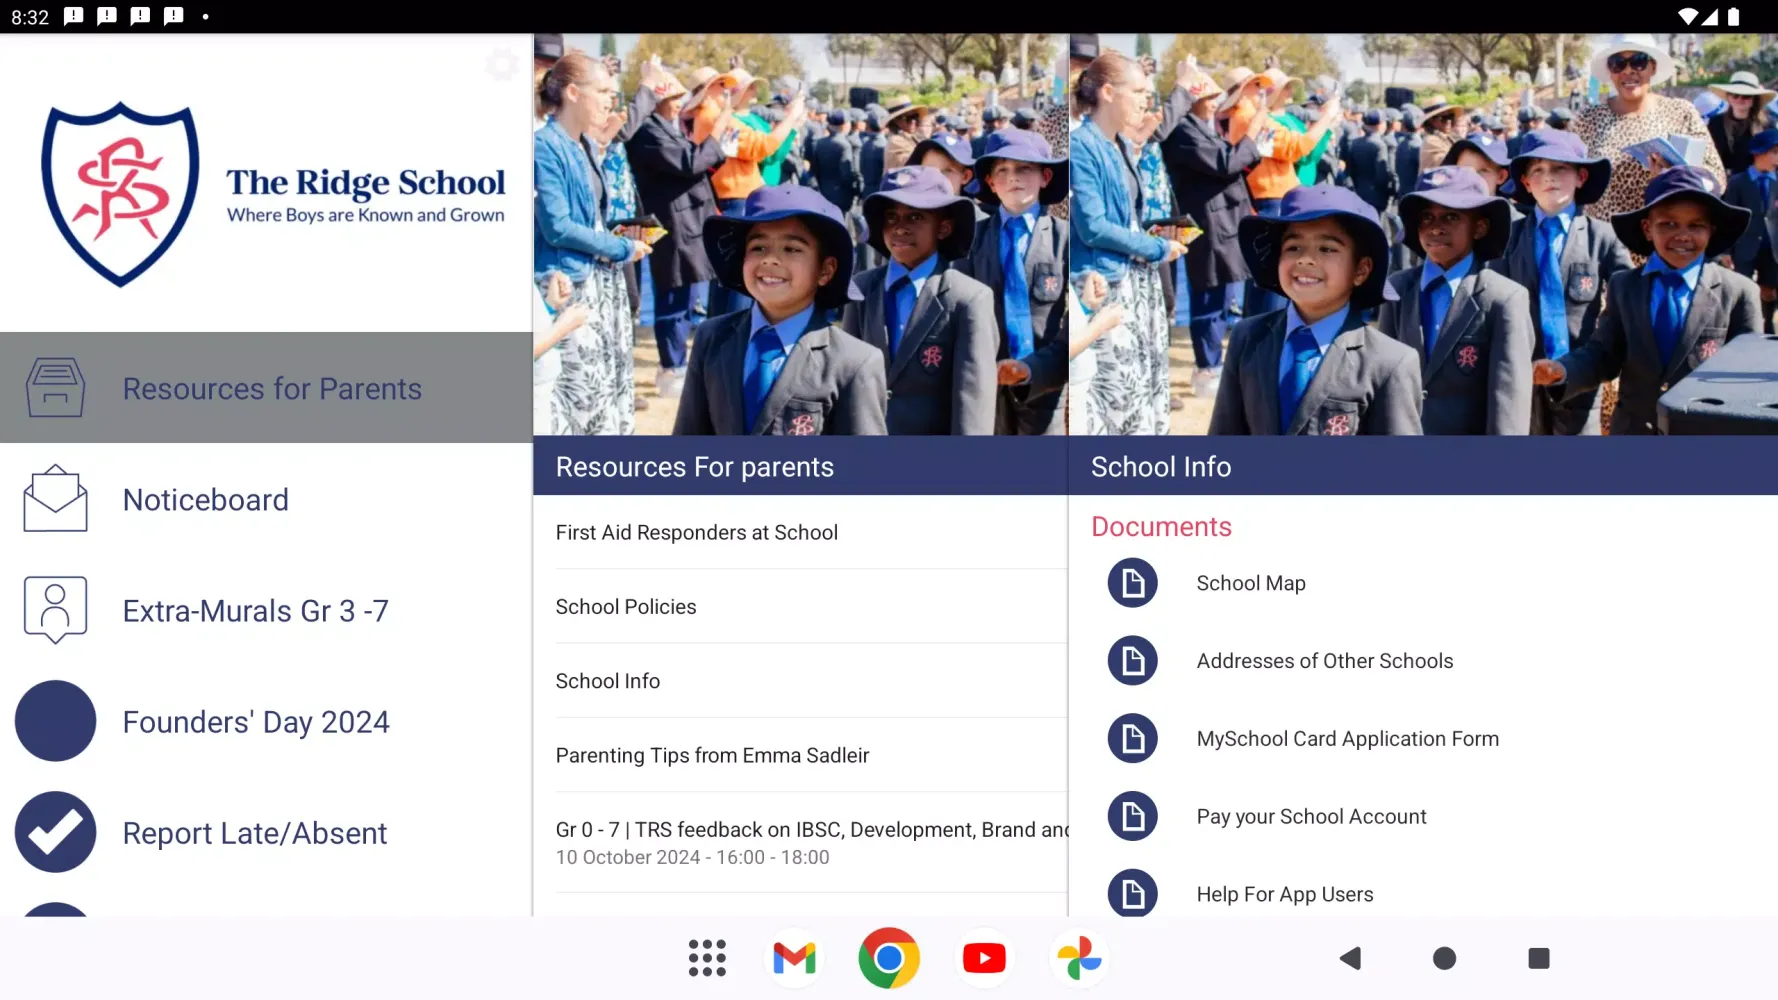Tap the Android back navigation button
1778x1000 pixels.
[1350, 957]
